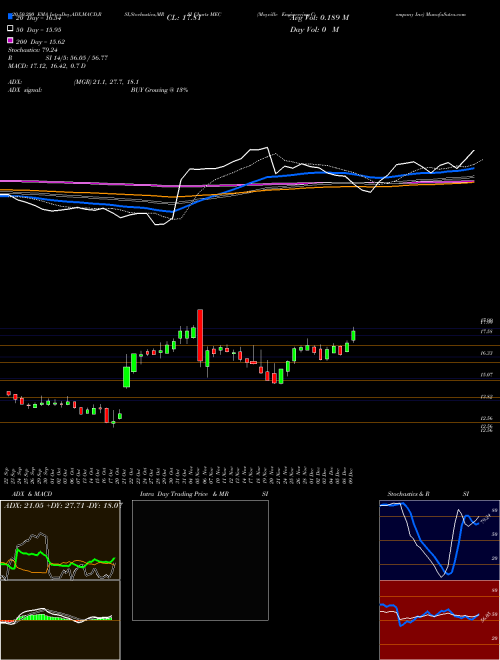The width and height of the screenshot is (500, 660).
Task: Click the last green candlestick on the right
Action: 354,335
